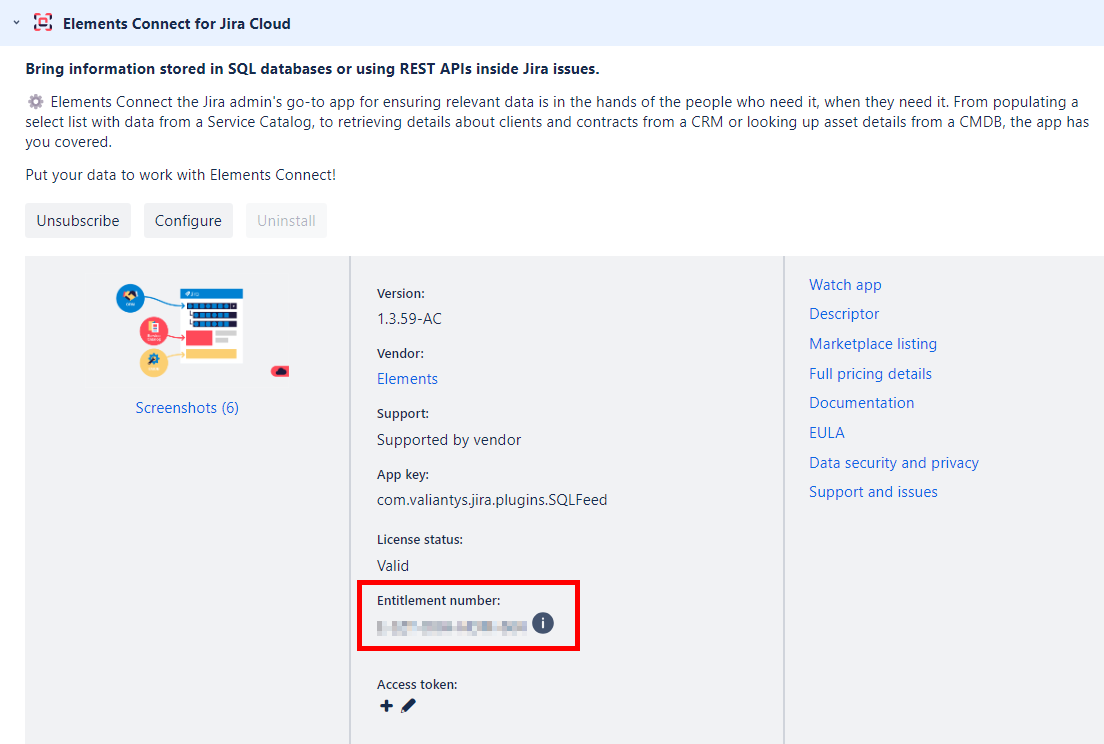Click the greyed-out Uninstall button
The image size is (1104, 744).
point(286,221)
